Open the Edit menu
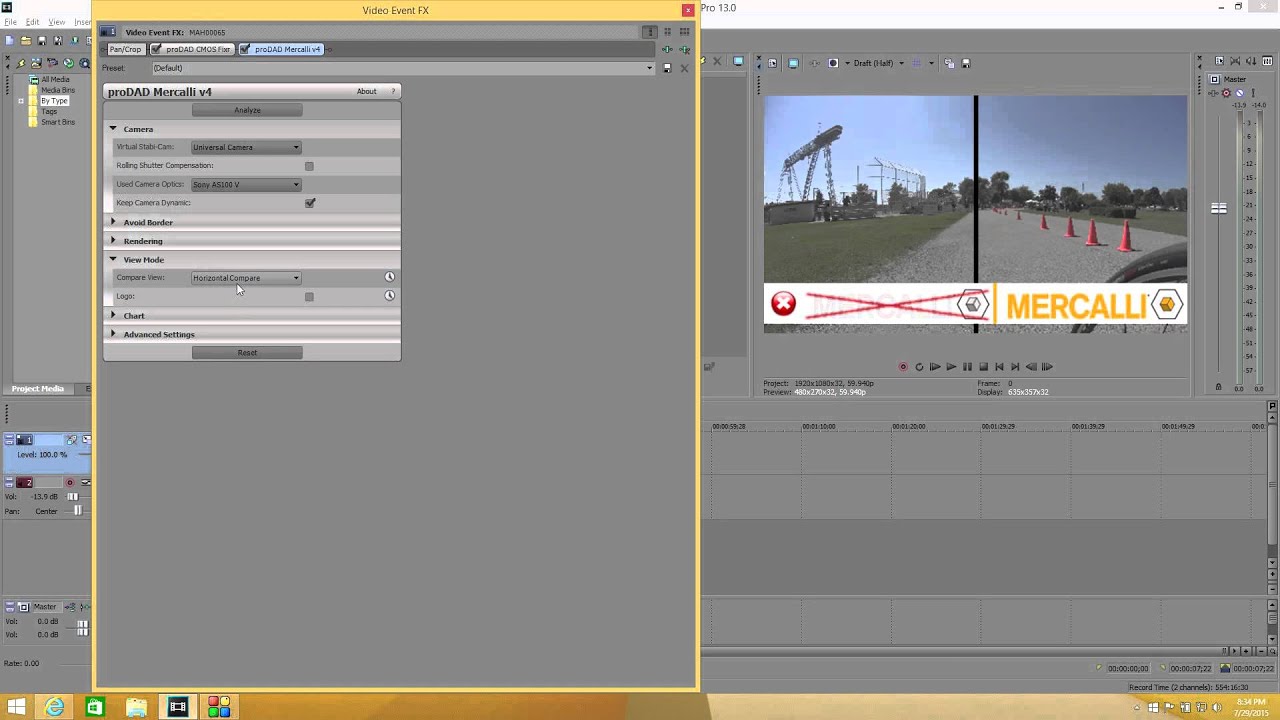Viewport: 1280px width, 720px height. coord(32,22)
